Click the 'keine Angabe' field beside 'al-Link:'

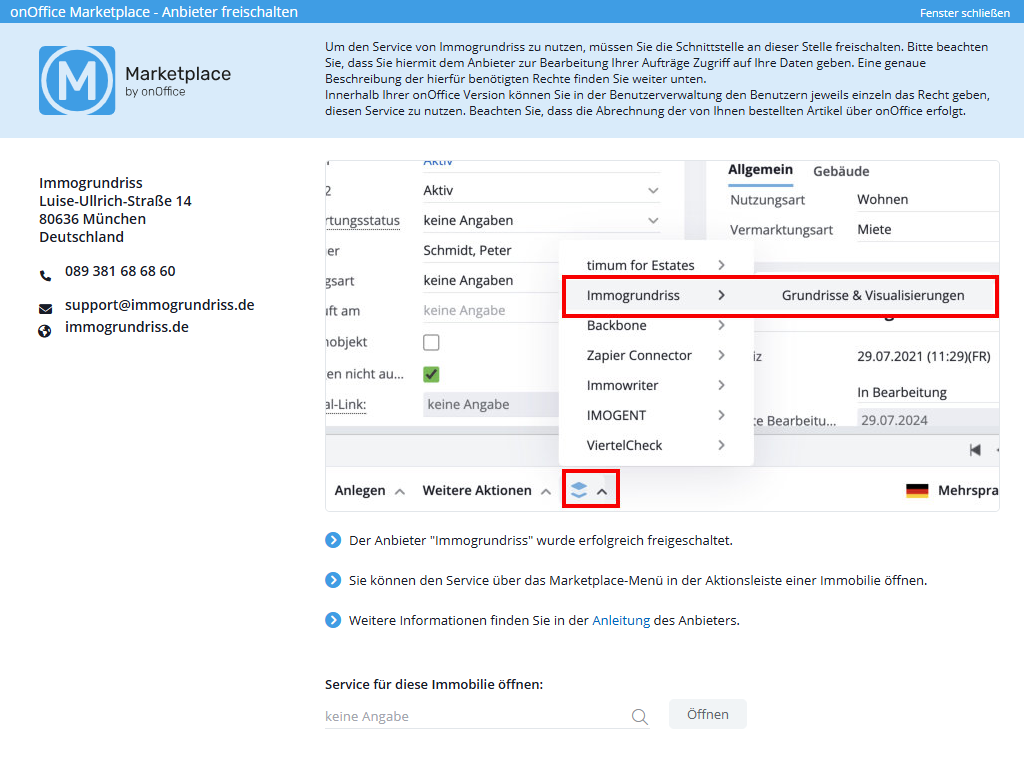491,405
